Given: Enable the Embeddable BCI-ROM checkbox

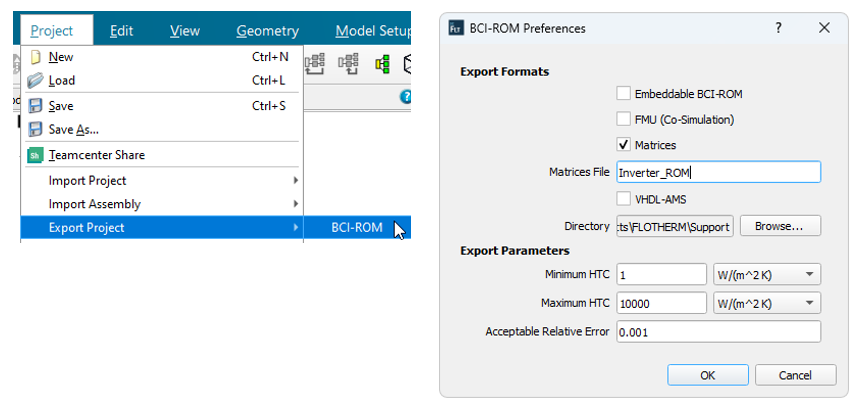Looking at the screenshot, I should tap(625, 94).
